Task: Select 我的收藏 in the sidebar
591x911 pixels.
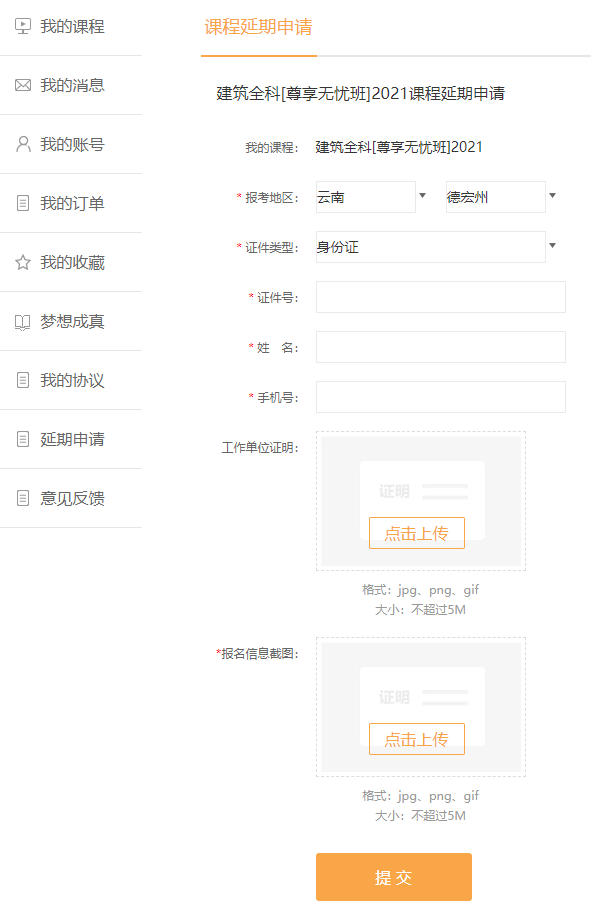Action: (x=71, y=262)
